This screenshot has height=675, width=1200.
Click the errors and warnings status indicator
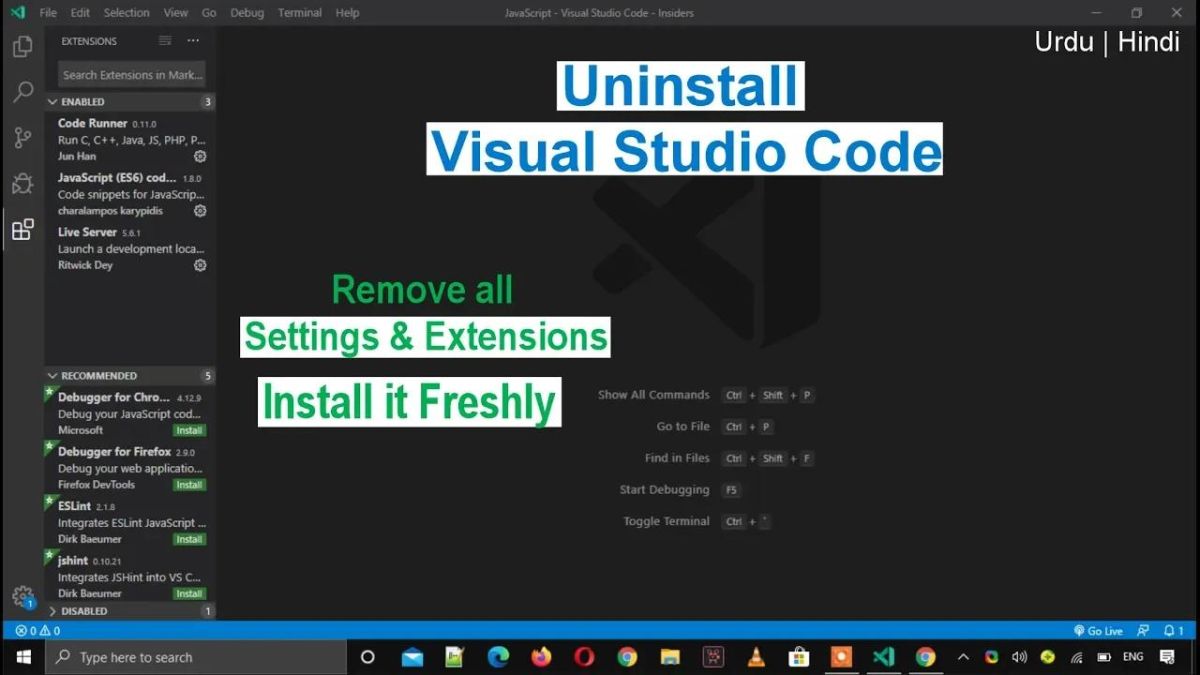point(38,631)
